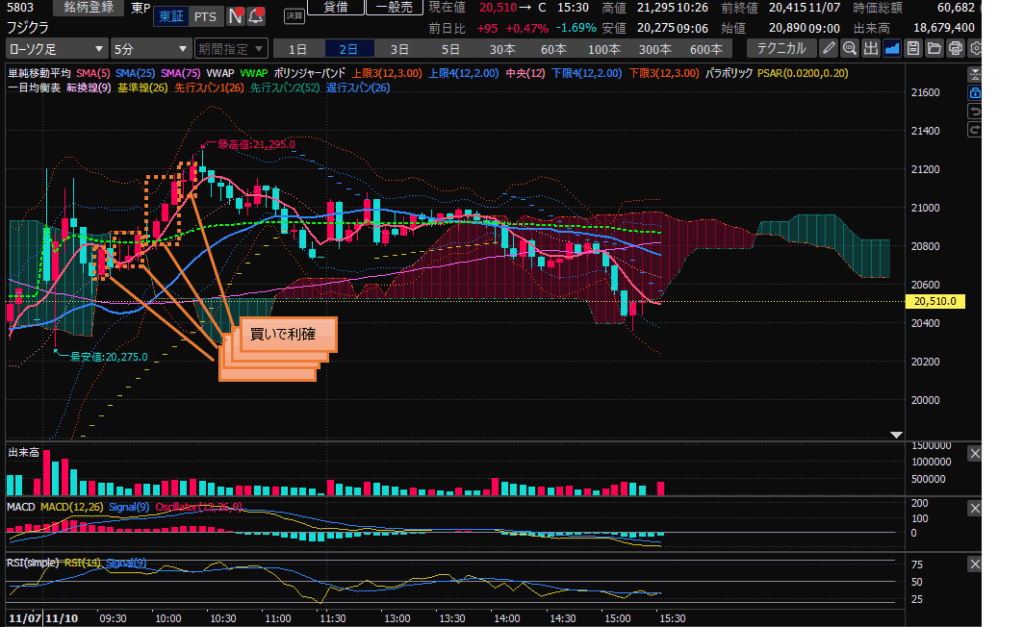
Task: Toggle the highlighted area chart icon
Action: (x=892, y=48)
